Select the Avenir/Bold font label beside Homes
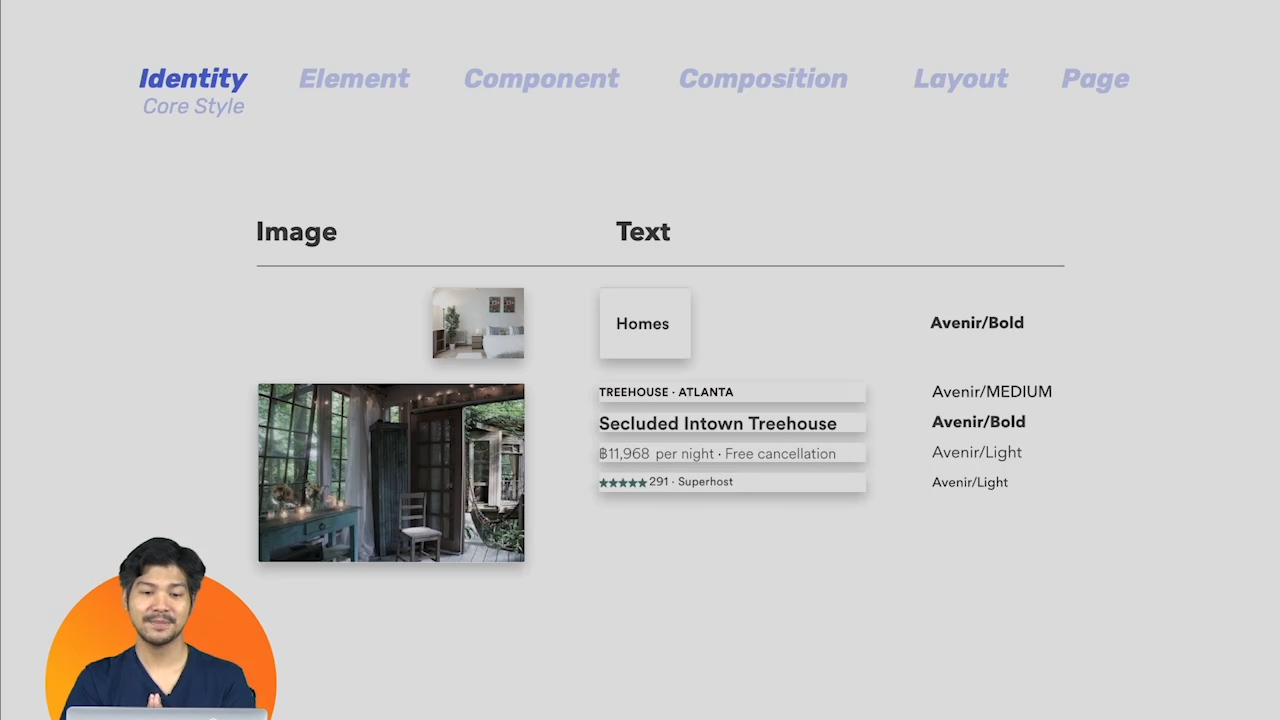The height and width of the screenshot is (720, 1280). click(x=977, y=322)
